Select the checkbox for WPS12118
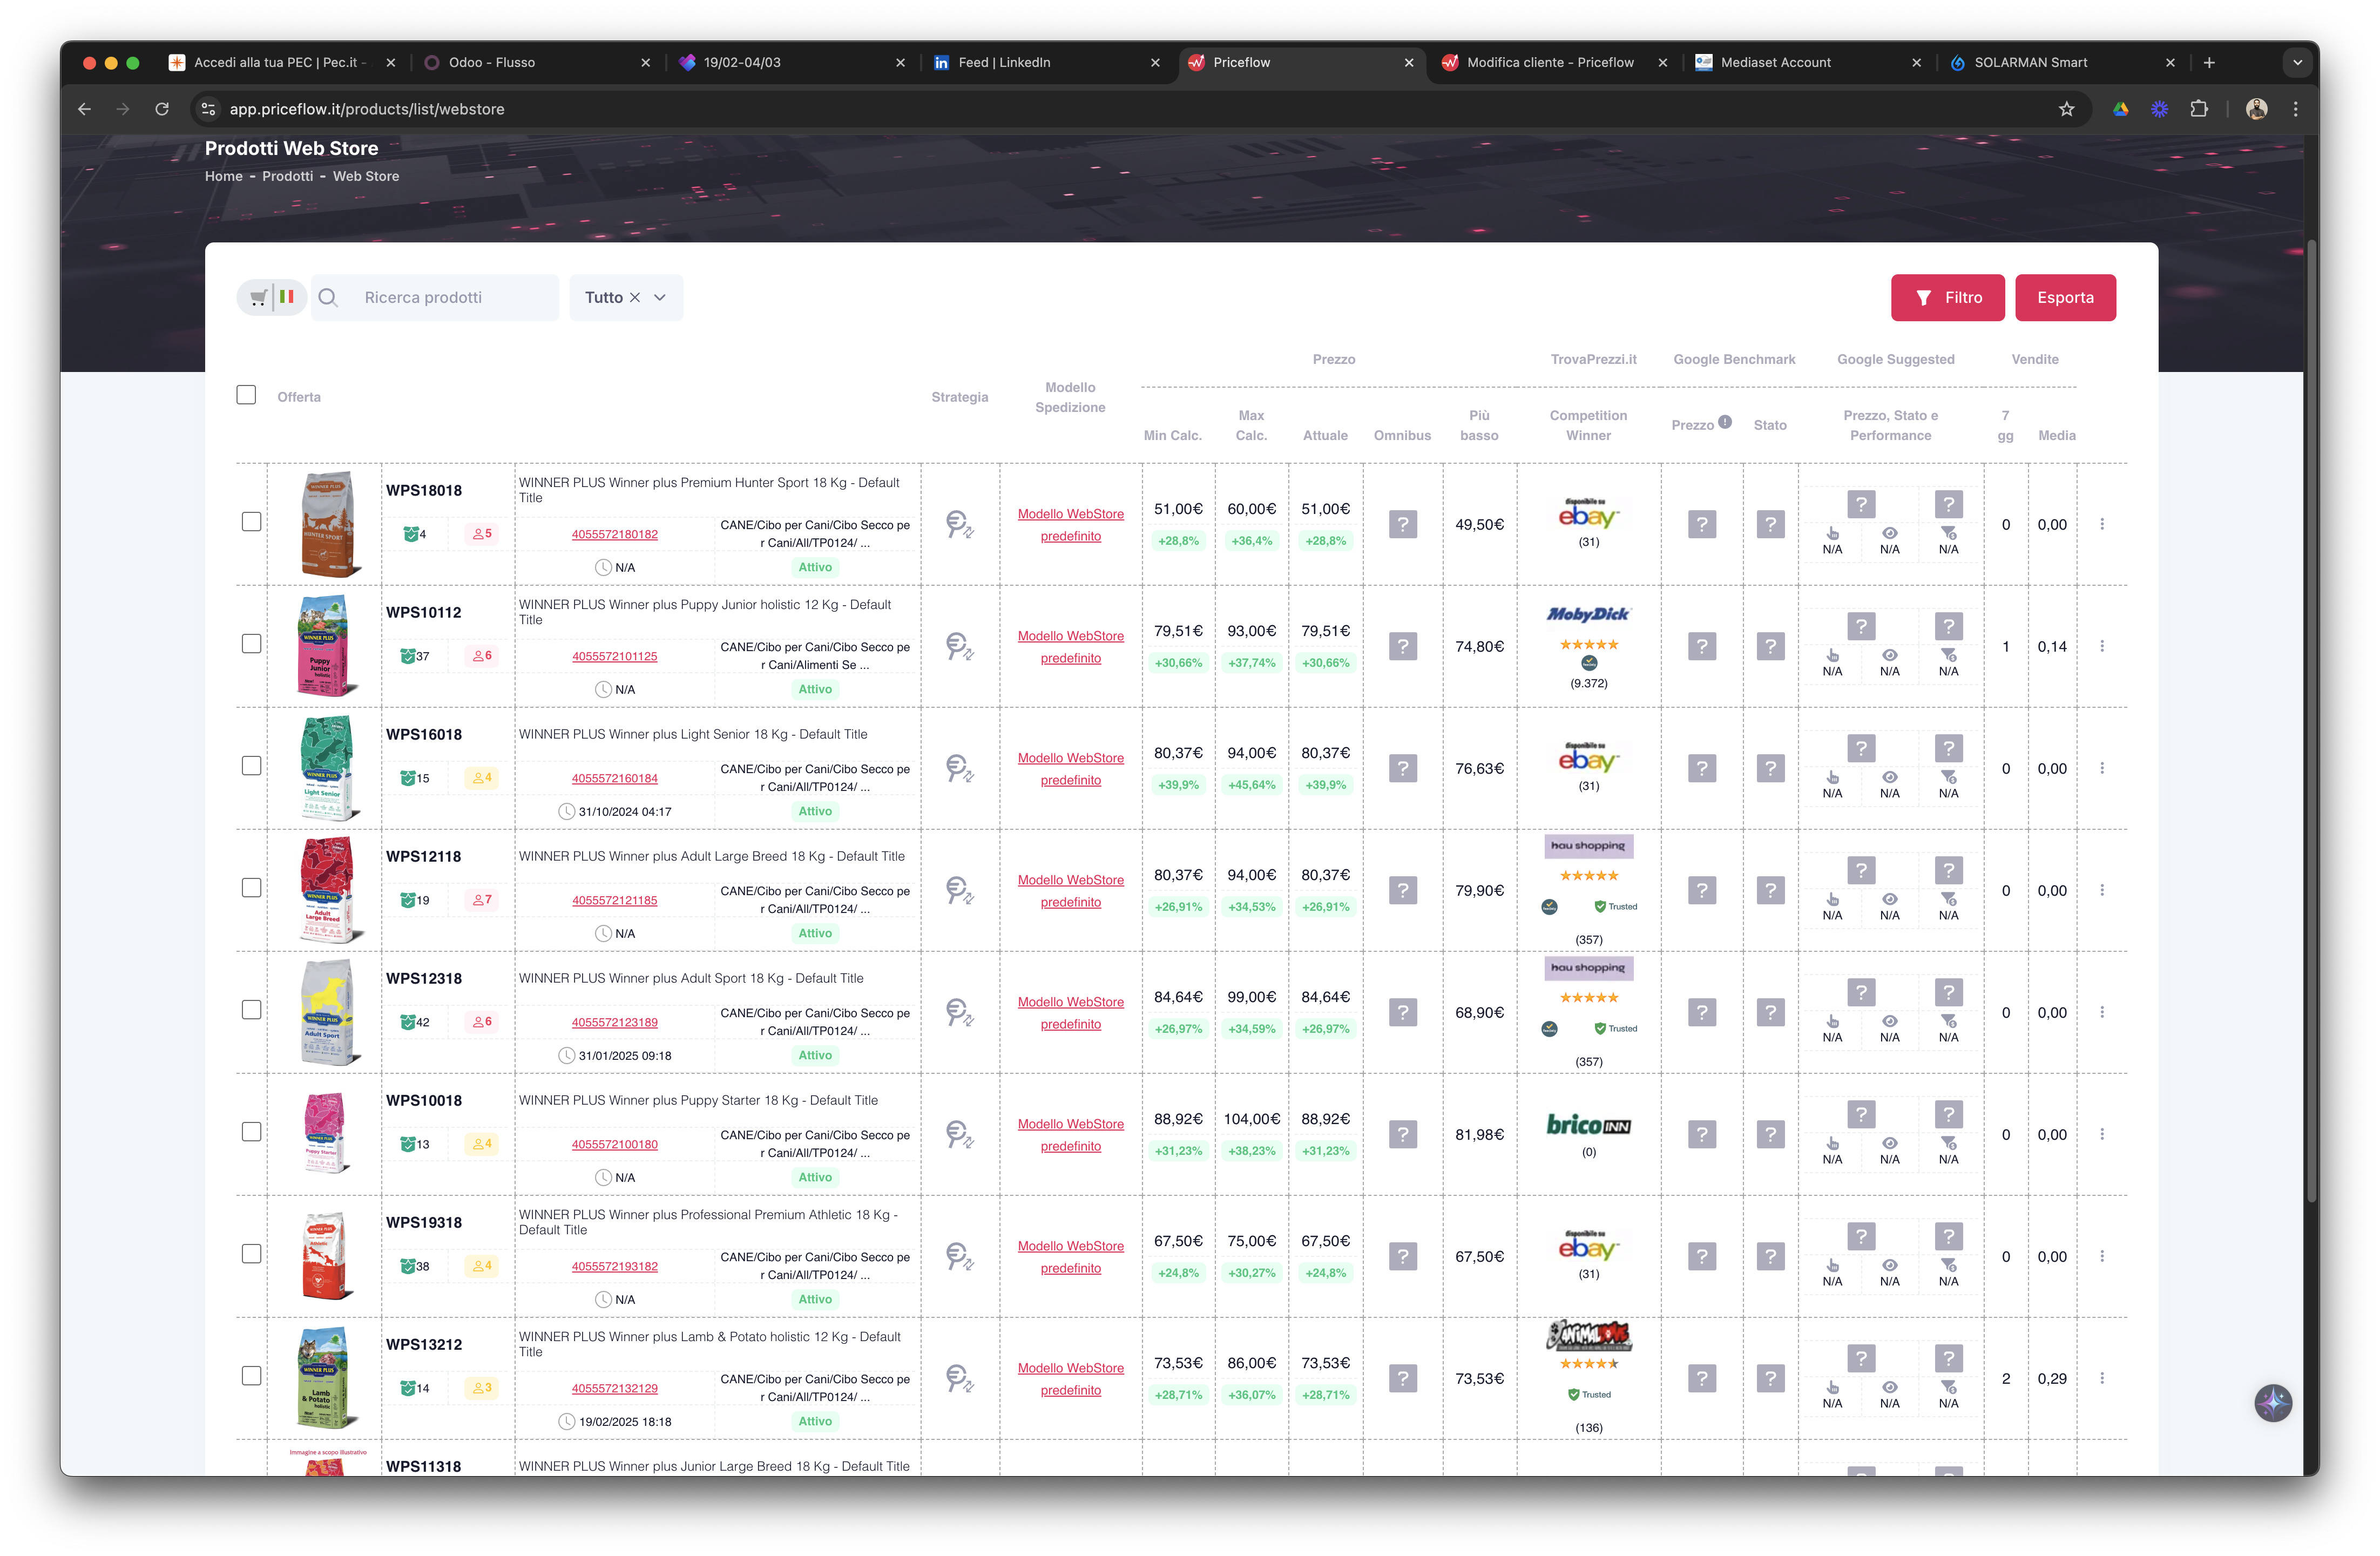 click(x=251, y=888)
